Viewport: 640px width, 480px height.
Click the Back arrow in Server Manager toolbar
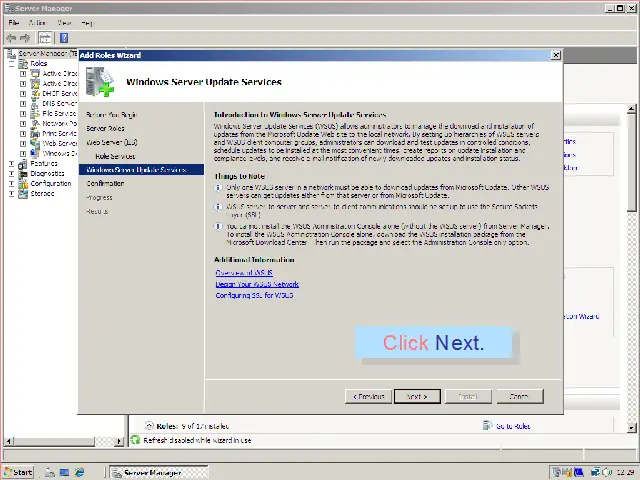coord(11,38)
